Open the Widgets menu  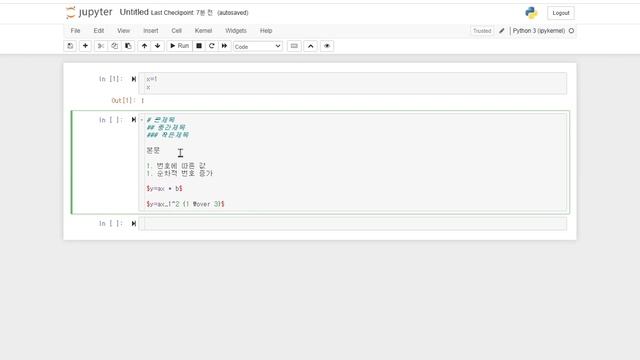(x=236, y=31)
